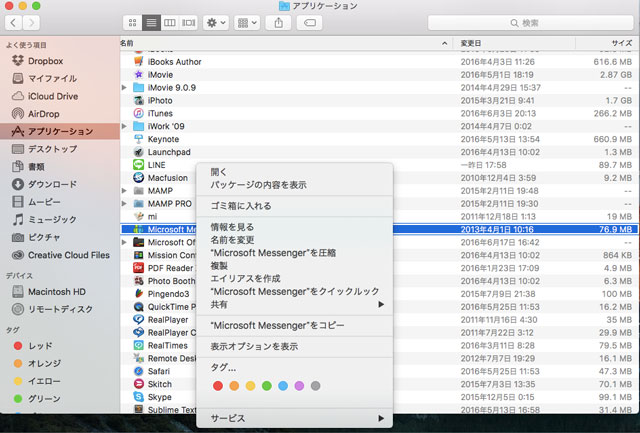Filter by レッド tag in sidebar

[x=60, y=346]
